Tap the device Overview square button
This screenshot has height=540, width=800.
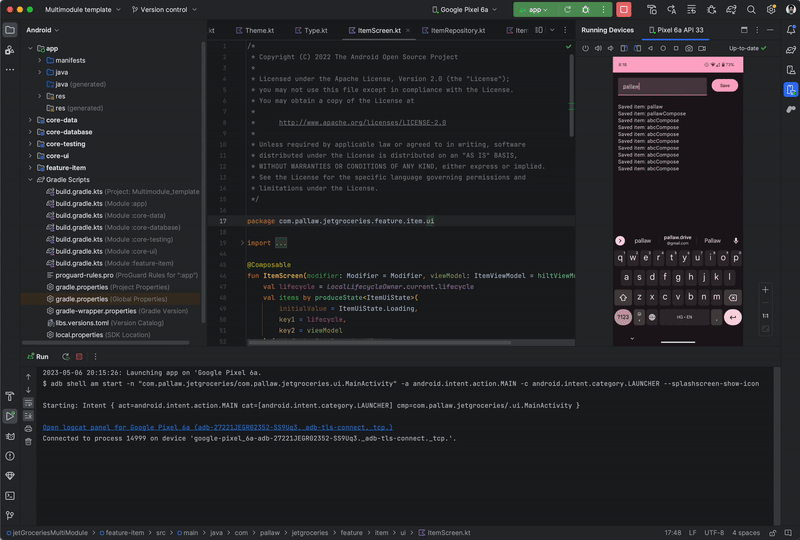click(676, 48)
